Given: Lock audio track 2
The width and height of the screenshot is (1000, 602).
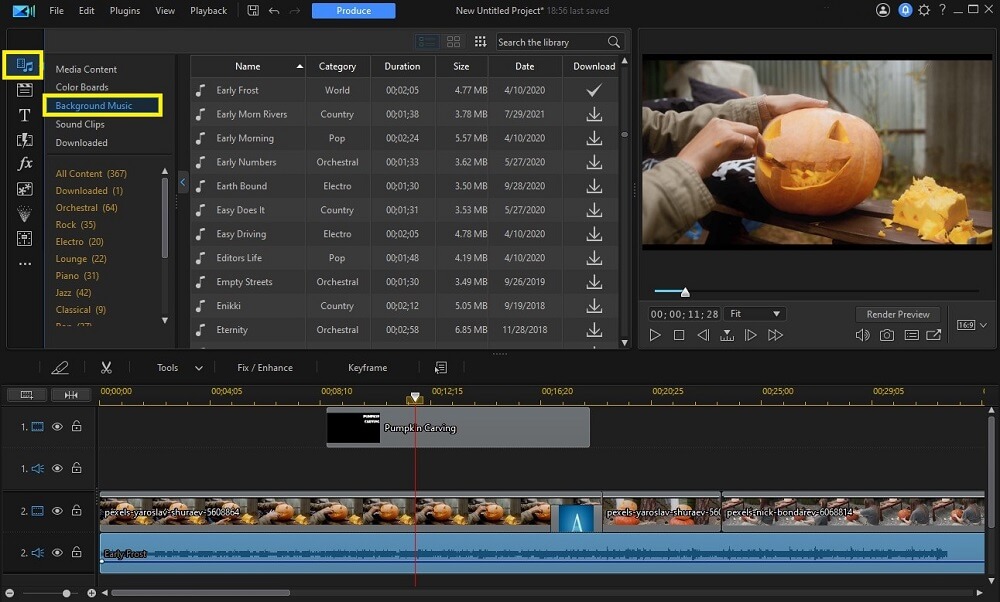Looking at the screenshot, I should pyautogui.click(x=77, y=552).
